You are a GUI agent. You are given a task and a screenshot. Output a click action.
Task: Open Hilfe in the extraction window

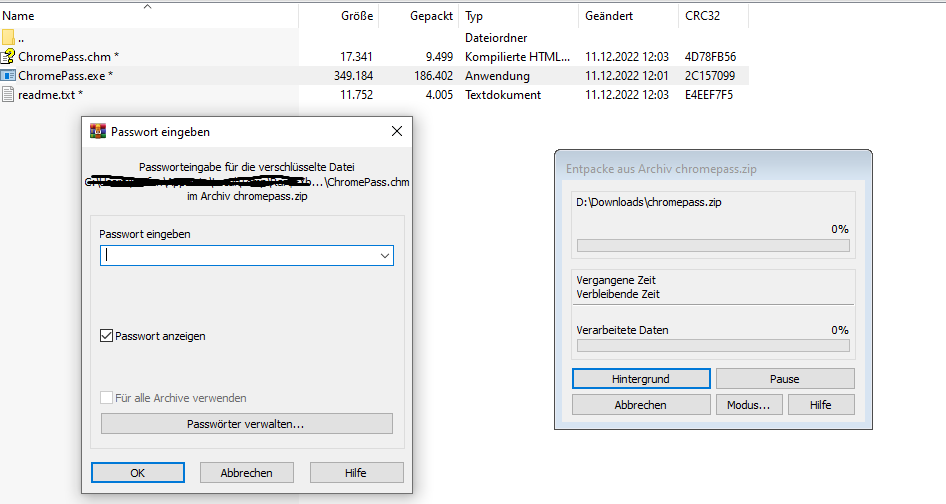pyautogui.click(x=821, y=405)
